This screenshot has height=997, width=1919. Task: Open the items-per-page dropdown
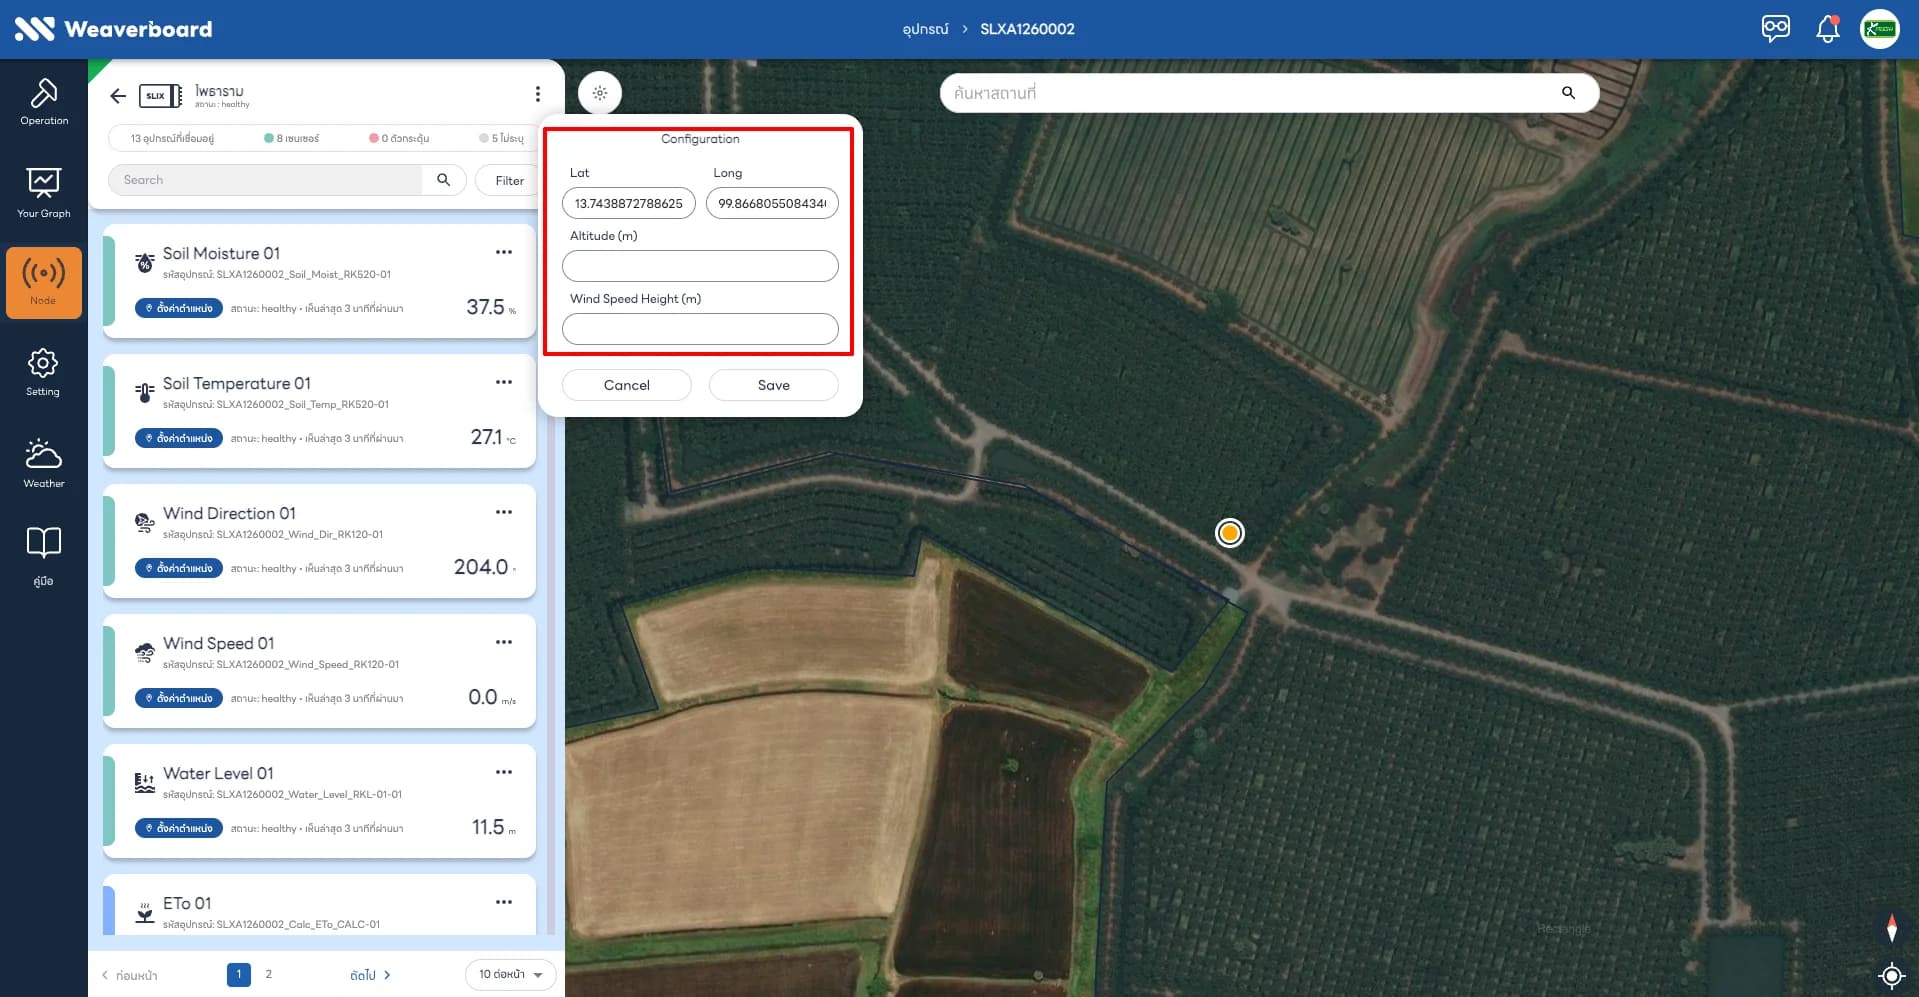coord(511,975)
